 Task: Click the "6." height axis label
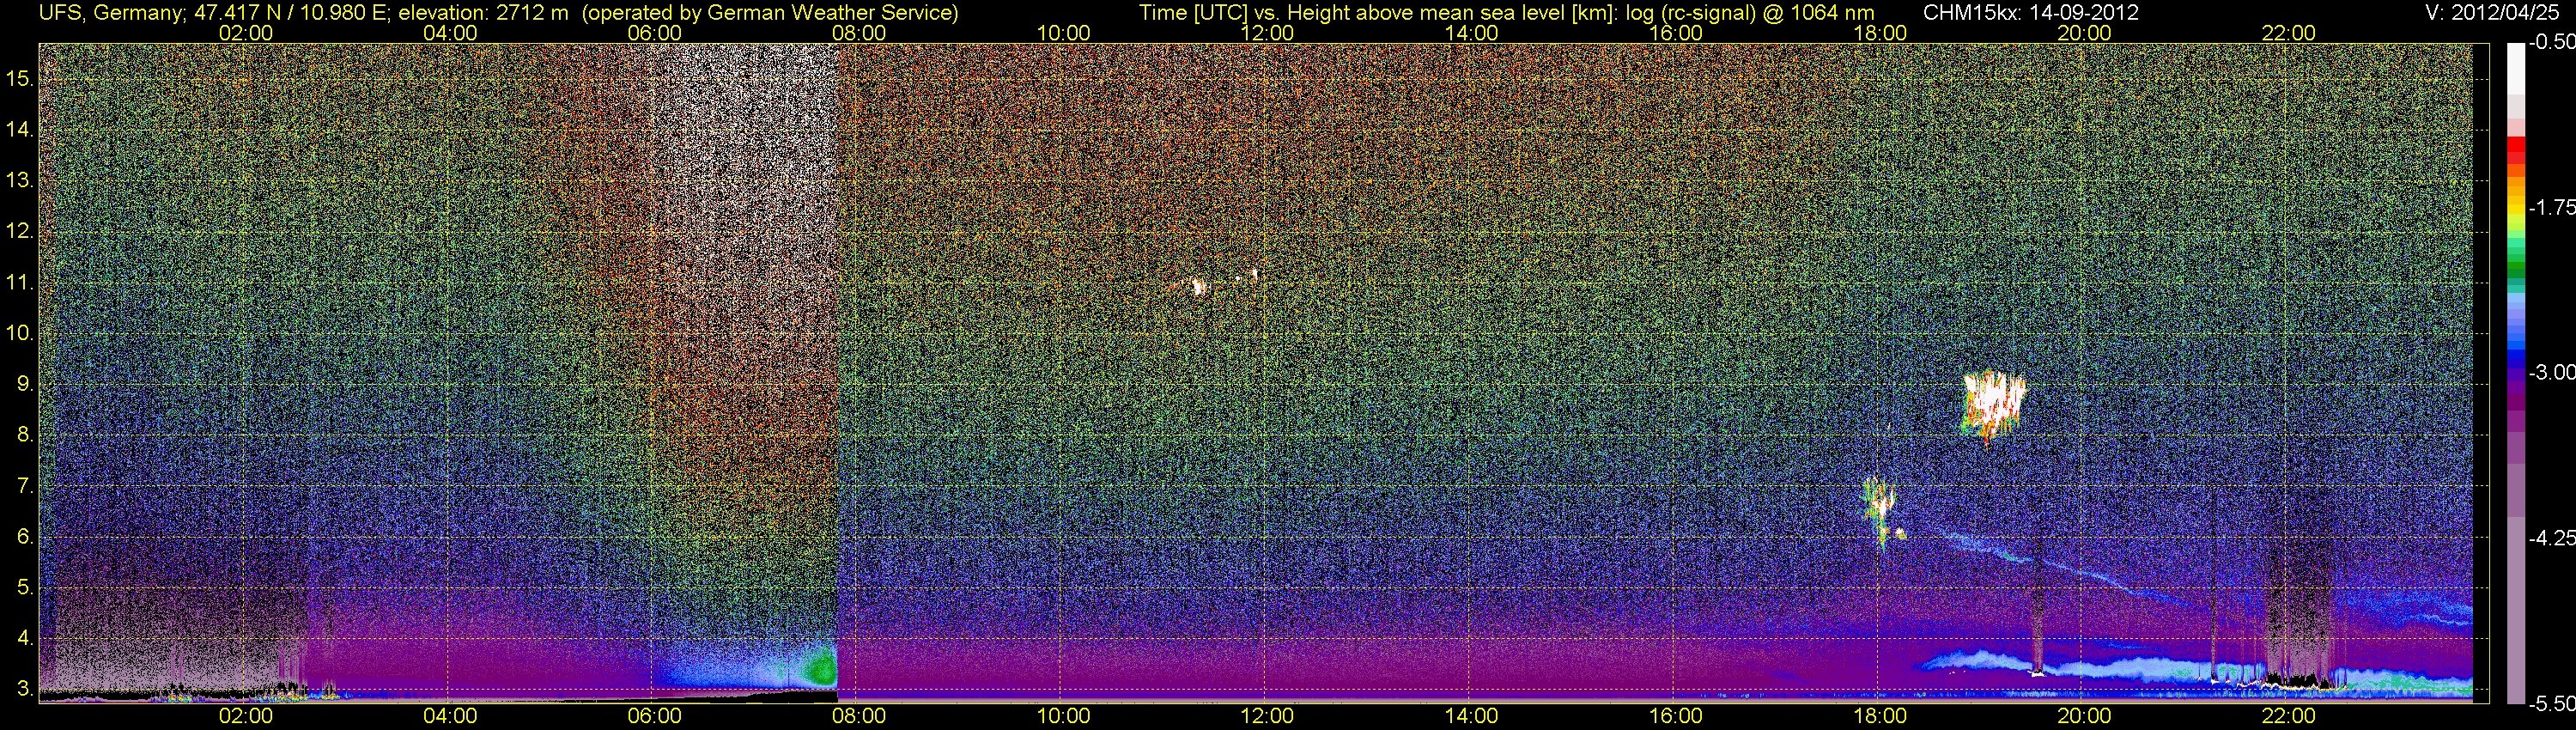click(x=25, y=537)
